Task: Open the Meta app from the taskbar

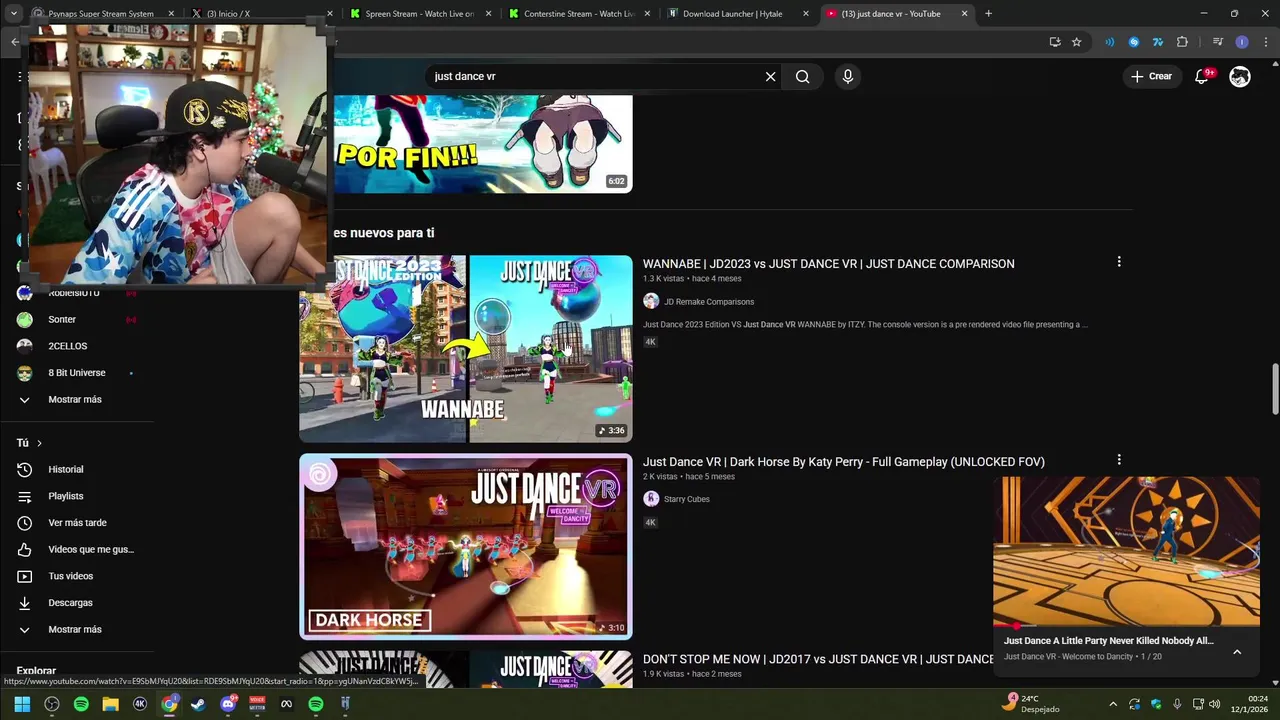Action: point(286,704)
